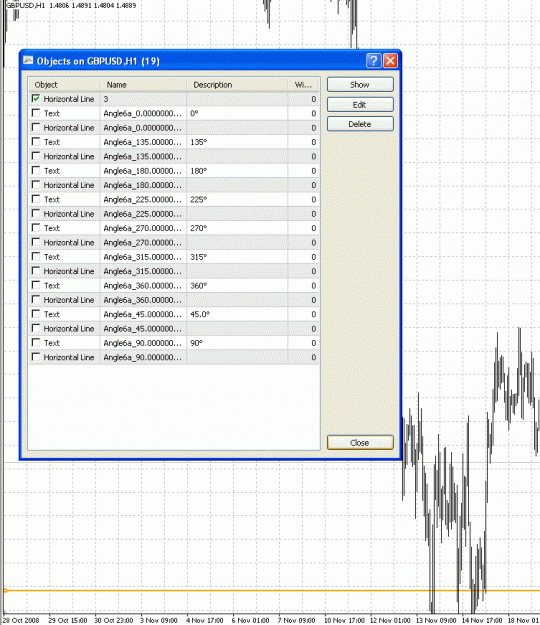This screenshot has height=625, width=540.
Task: Sort by the Description column header
Action: point(237,85)
